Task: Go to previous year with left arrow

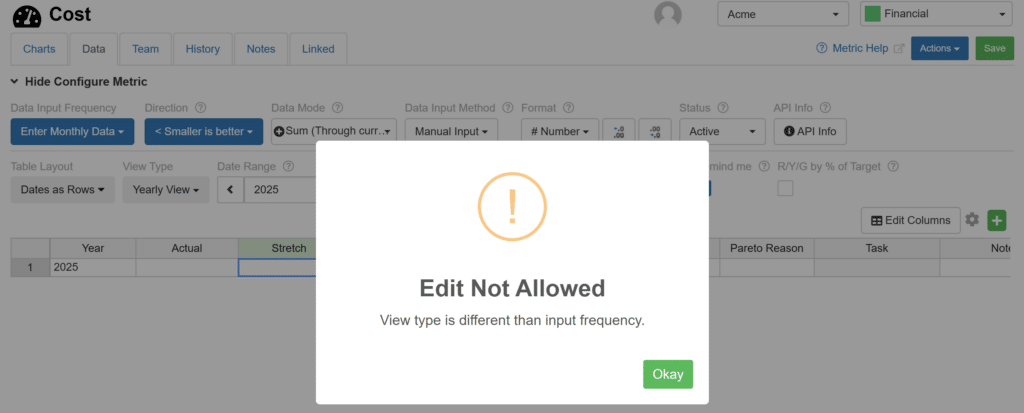Action: point(230,189)
